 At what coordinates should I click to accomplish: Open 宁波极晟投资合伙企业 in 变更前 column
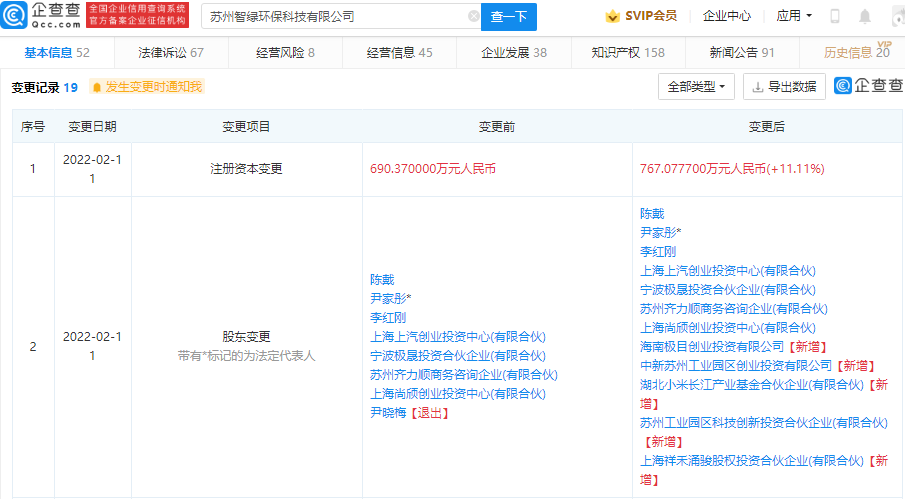[x=458, y=356]
